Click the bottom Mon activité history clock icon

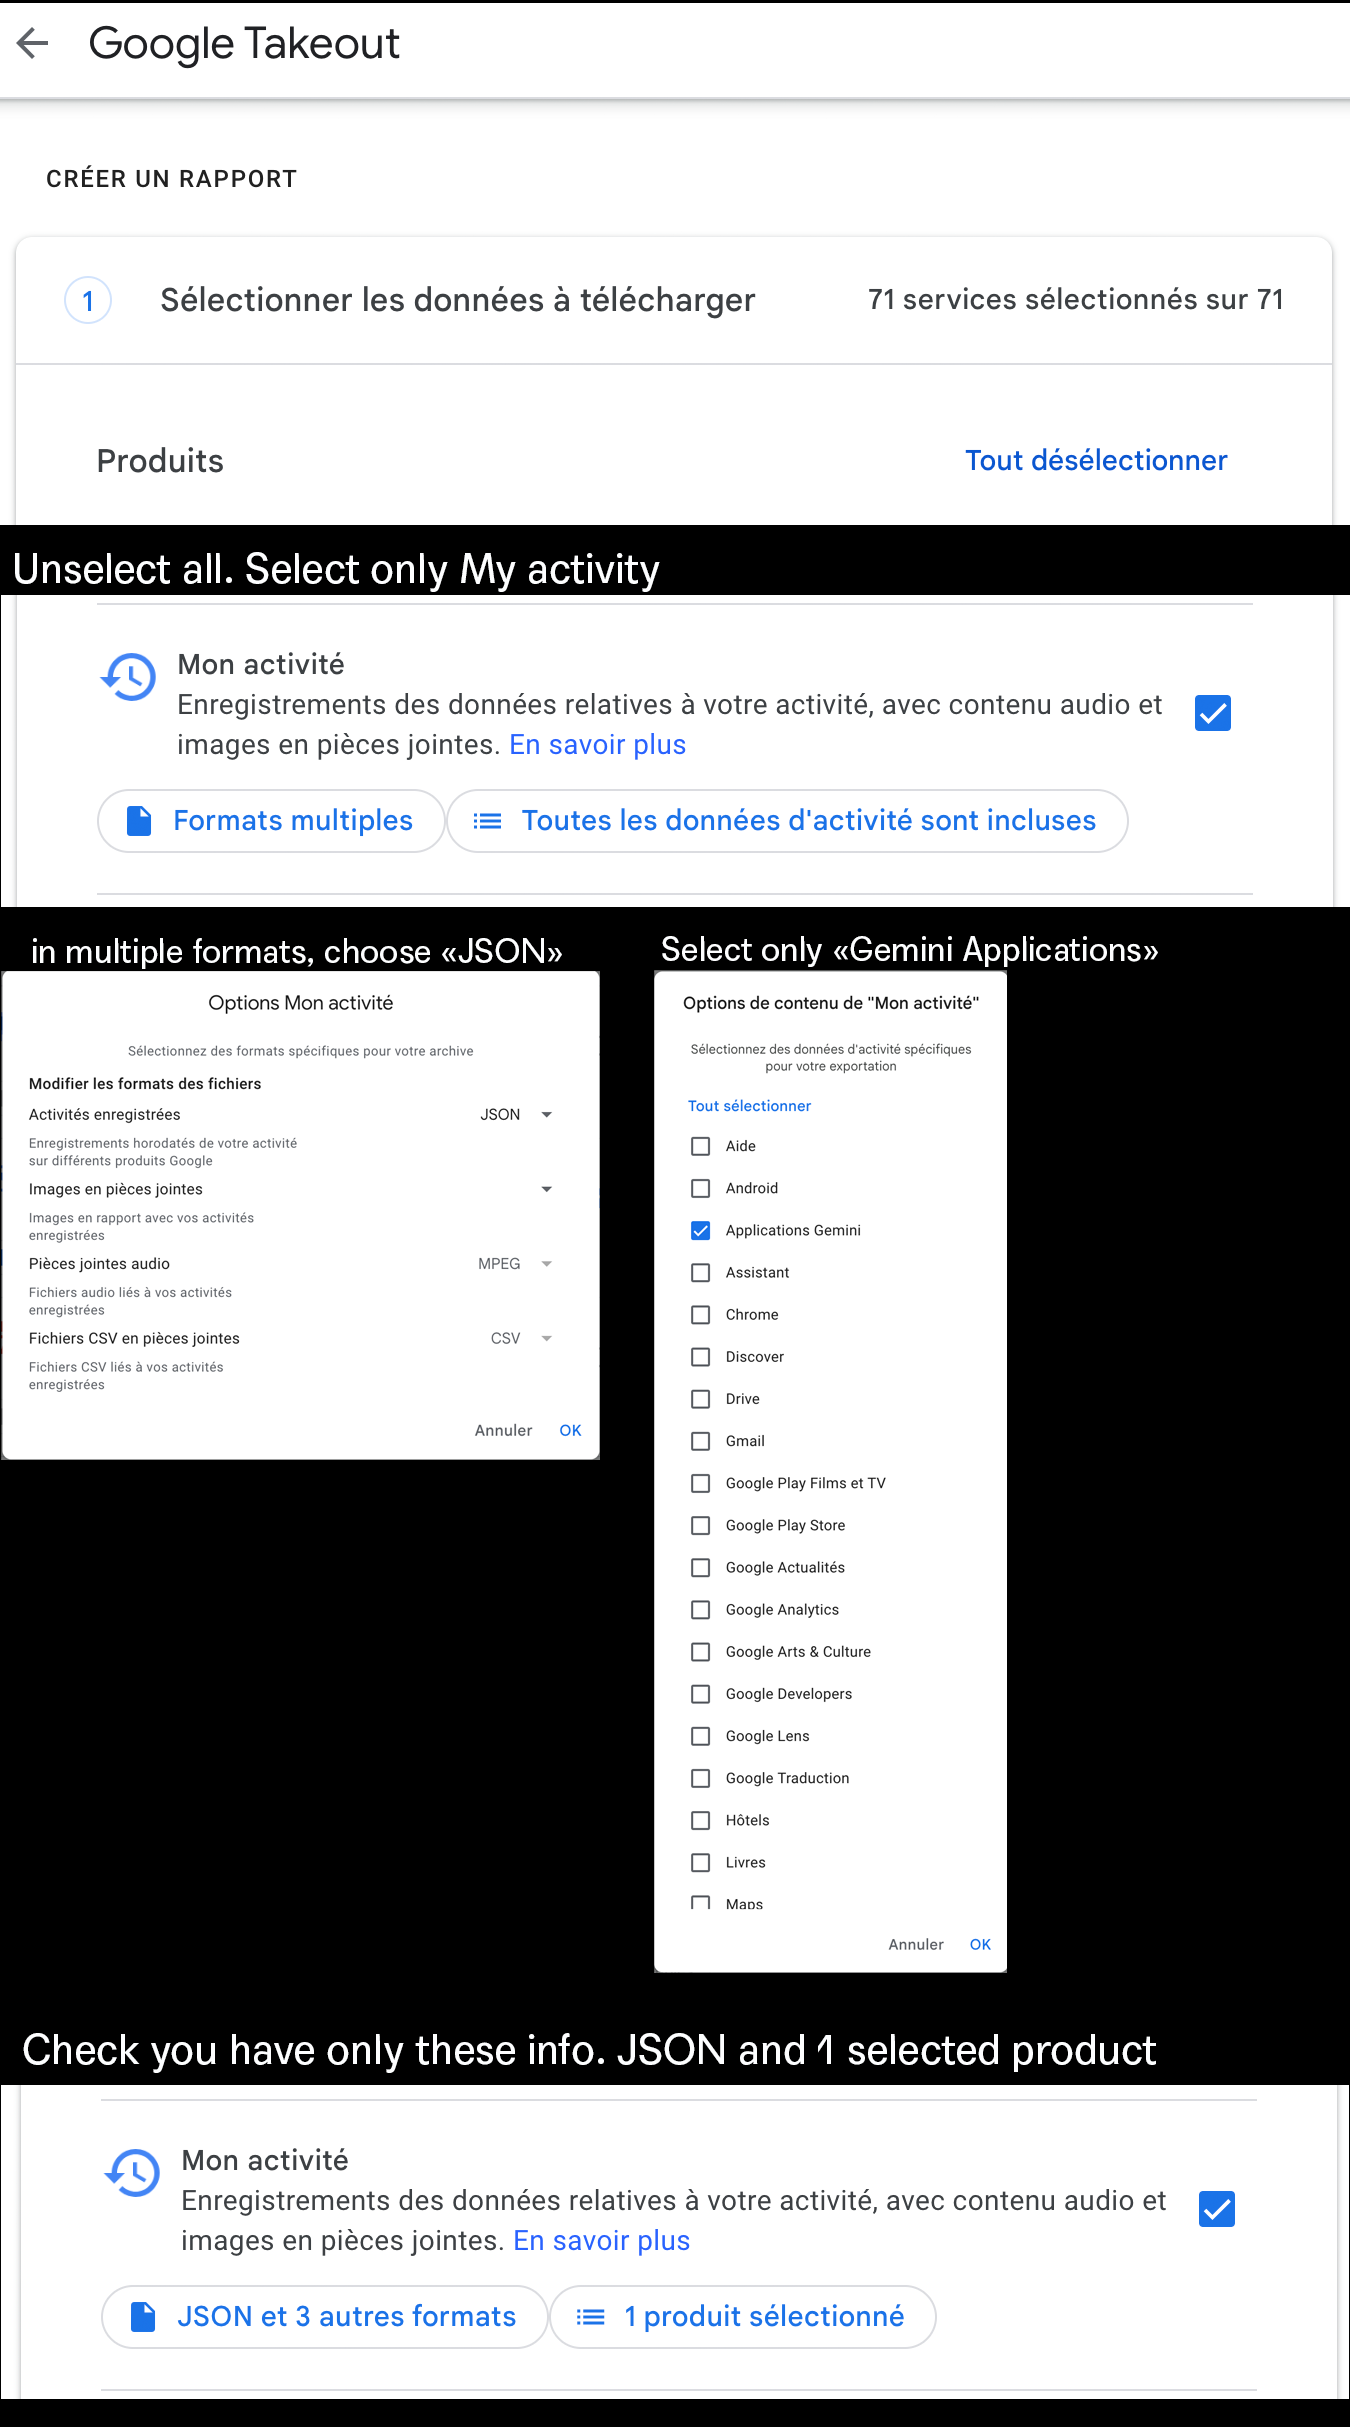(x=132, y=2173)
